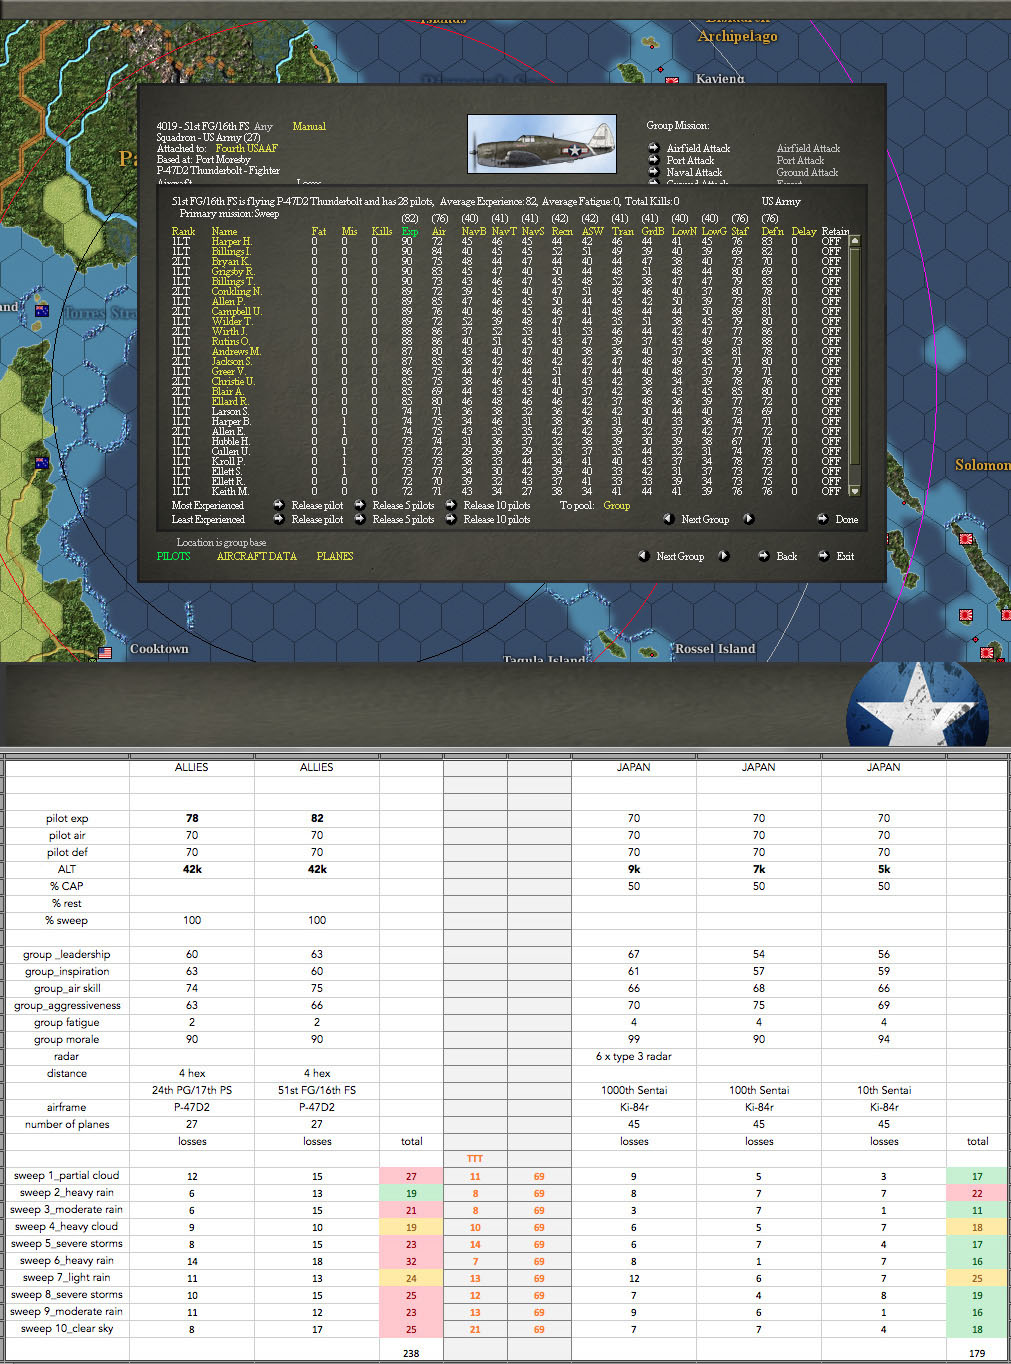1011x1364 pixels.
Task: Toggle Retain OFF for Billings I.
Action: [x=831, y=251]
